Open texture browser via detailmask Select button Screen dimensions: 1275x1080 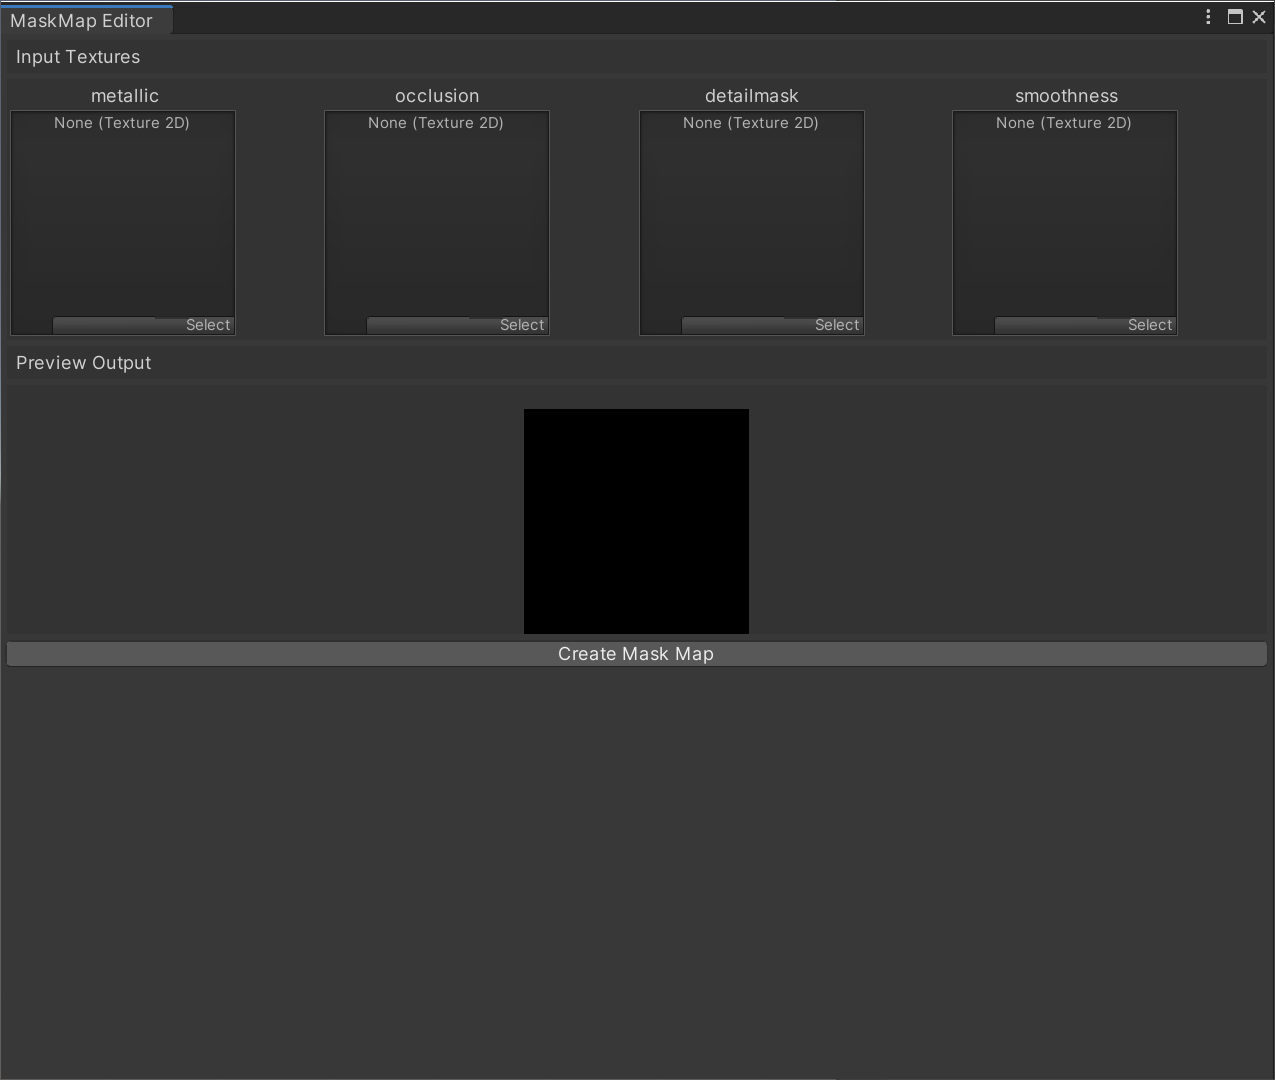pos(837,324)
